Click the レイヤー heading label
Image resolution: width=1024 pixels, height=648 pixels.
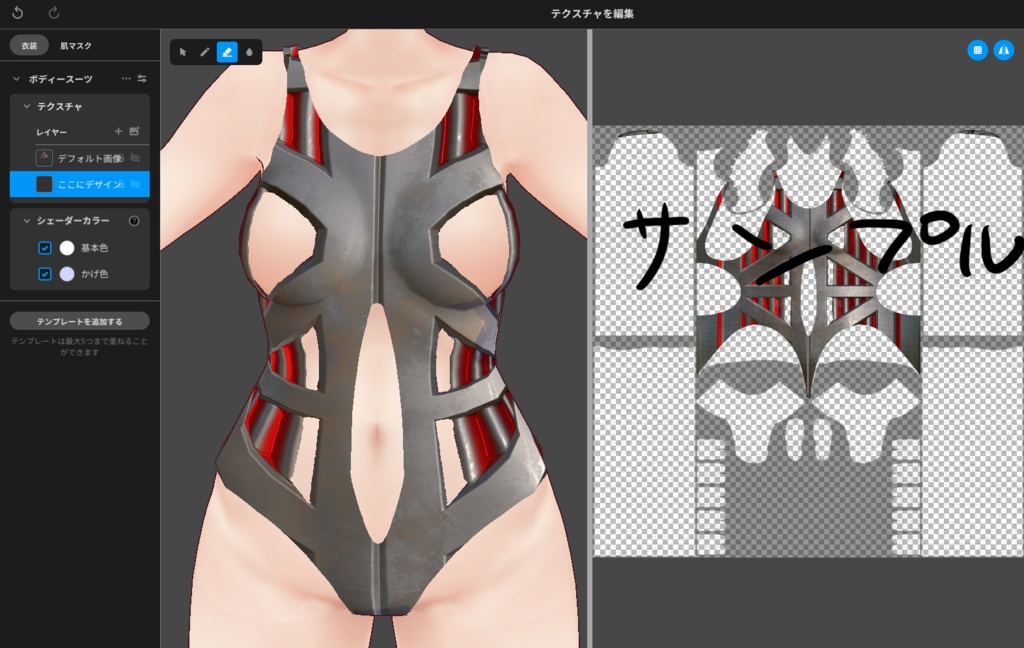52,132
